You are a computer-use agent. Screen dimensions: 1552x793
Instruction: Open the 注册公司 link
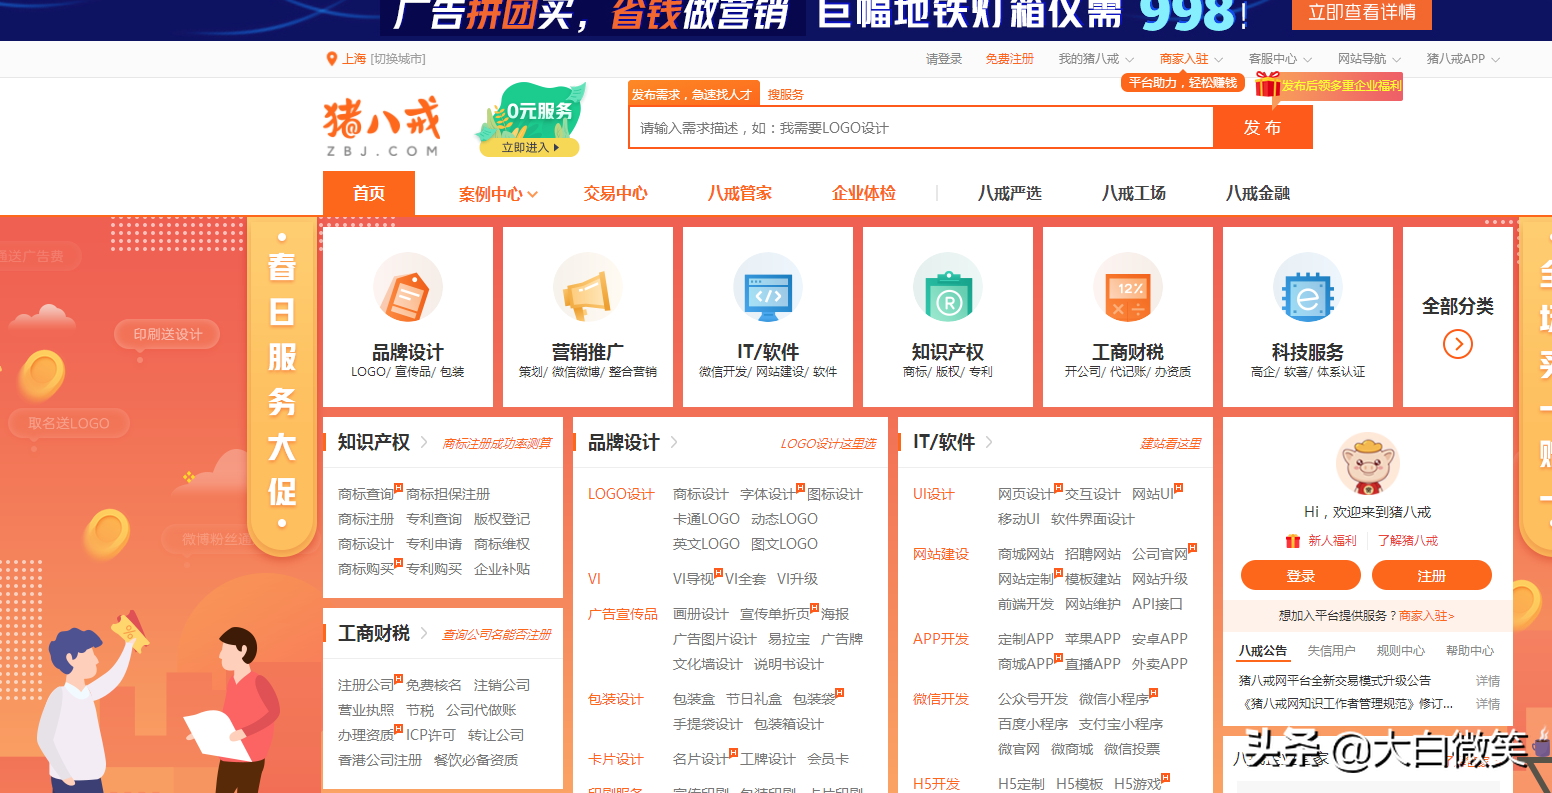[x=366, y=685]
